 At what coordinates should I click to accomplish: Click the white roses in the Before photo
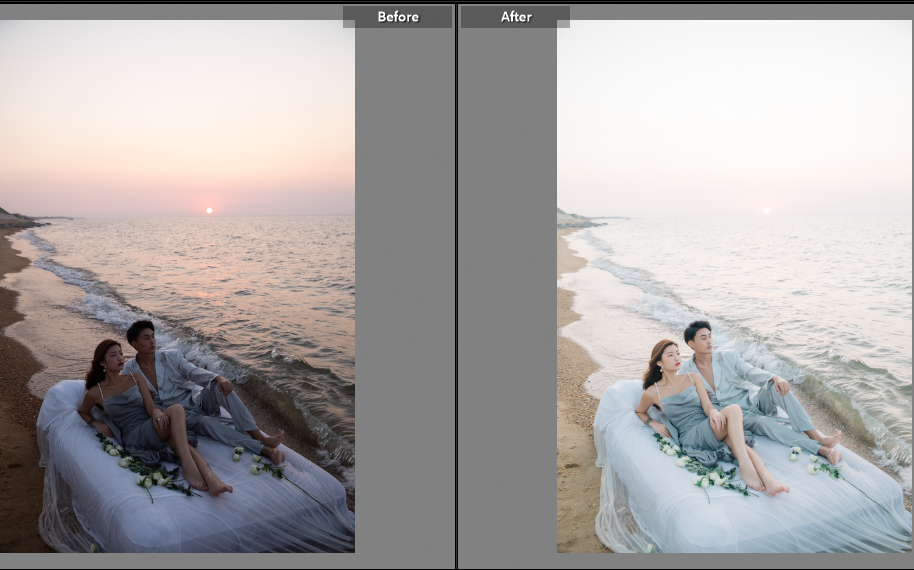coord(150,476)
